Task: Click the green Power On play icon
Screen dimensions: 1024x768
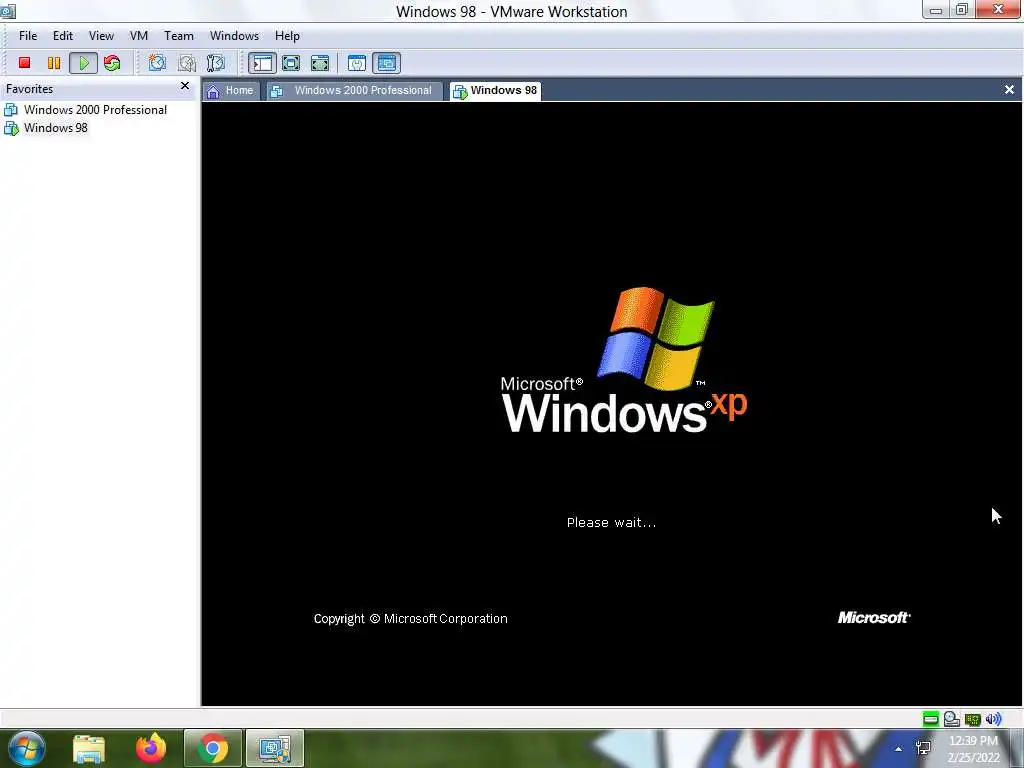Action: click(84, 63)
